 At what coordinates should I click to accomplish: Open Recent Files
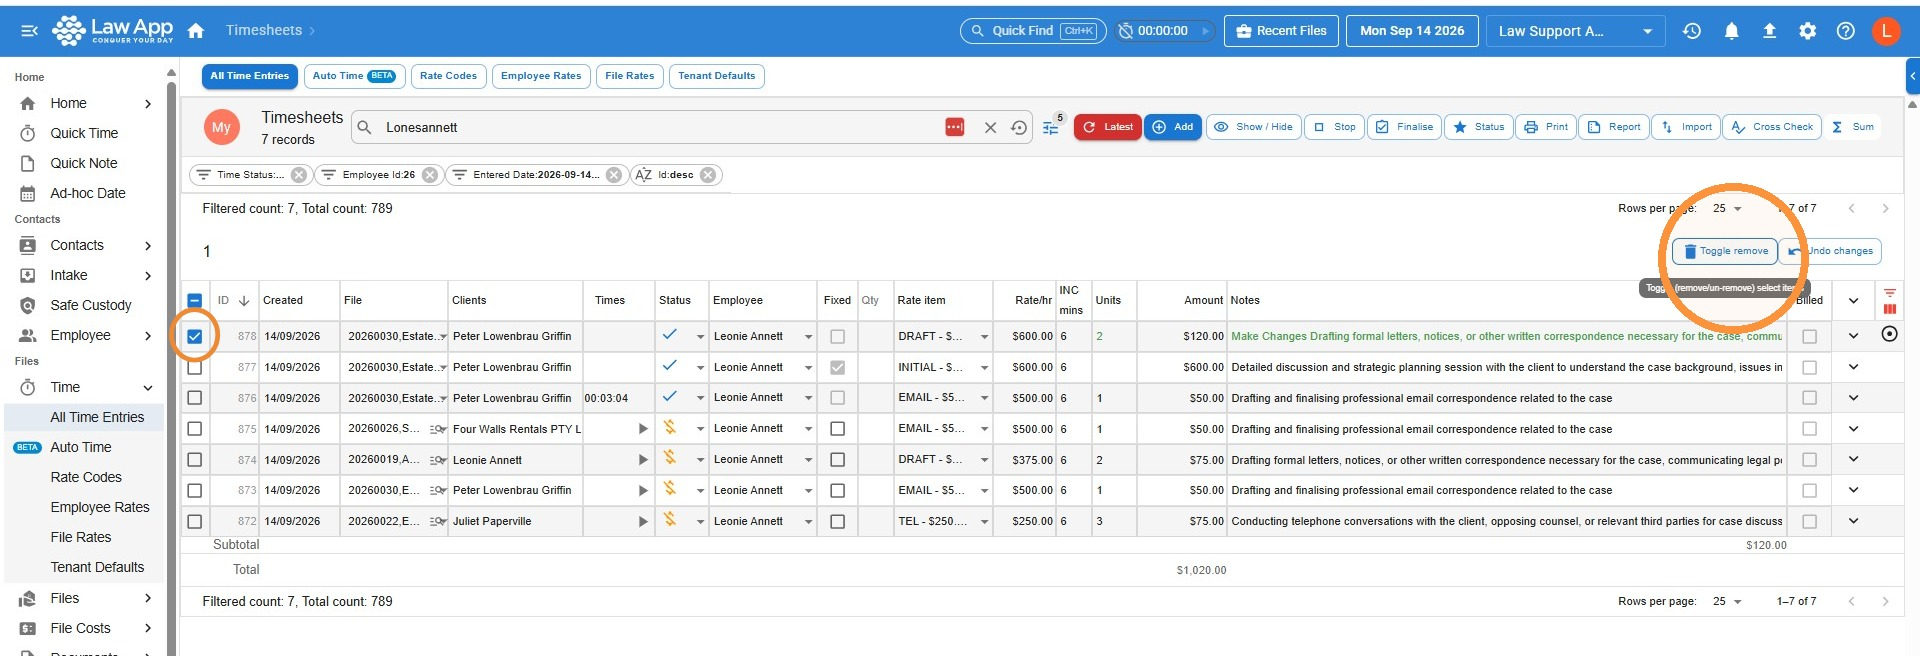coord(1281,31)
